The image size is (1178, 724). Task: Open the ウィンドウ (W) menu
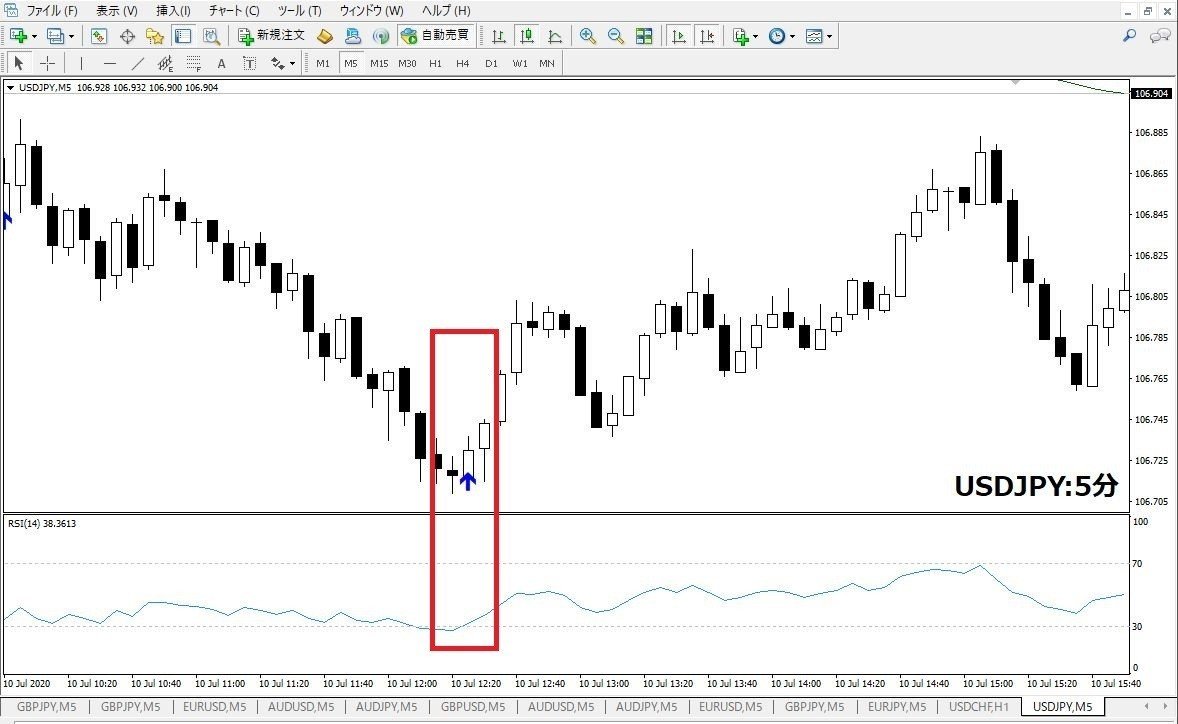[371, 11]
